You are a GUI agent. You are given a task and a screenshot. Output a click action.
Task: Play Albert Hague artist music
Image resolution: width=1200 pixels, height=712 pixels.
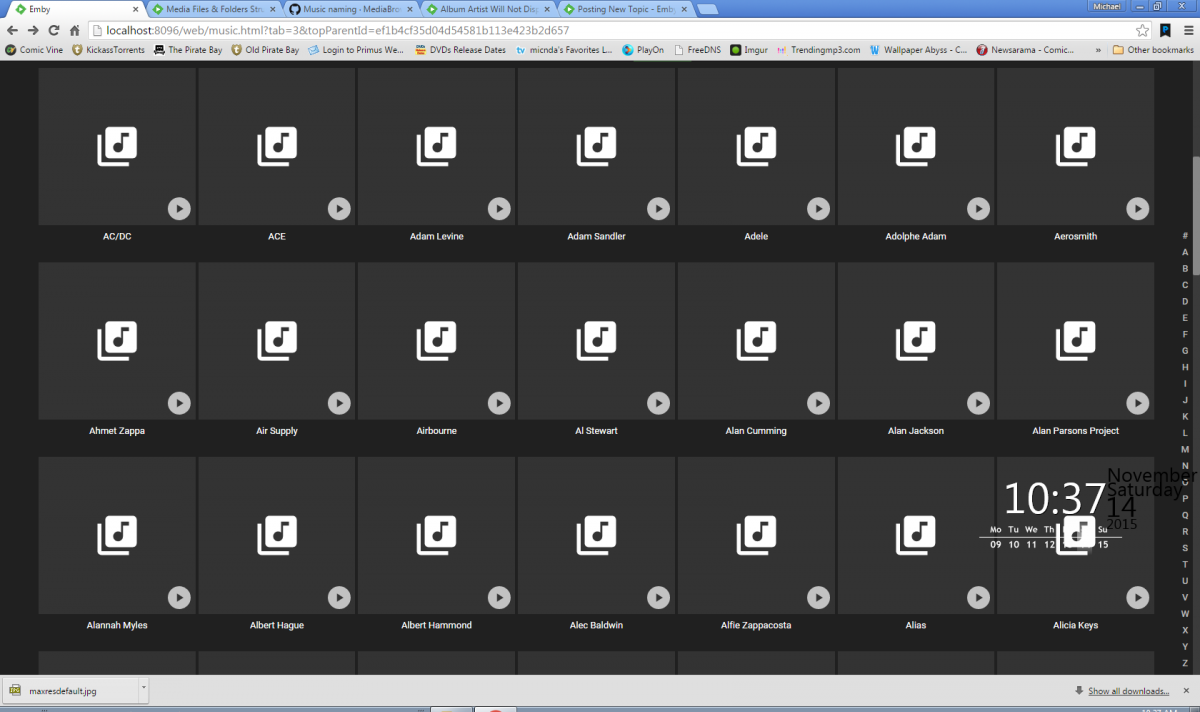(339, 597)
